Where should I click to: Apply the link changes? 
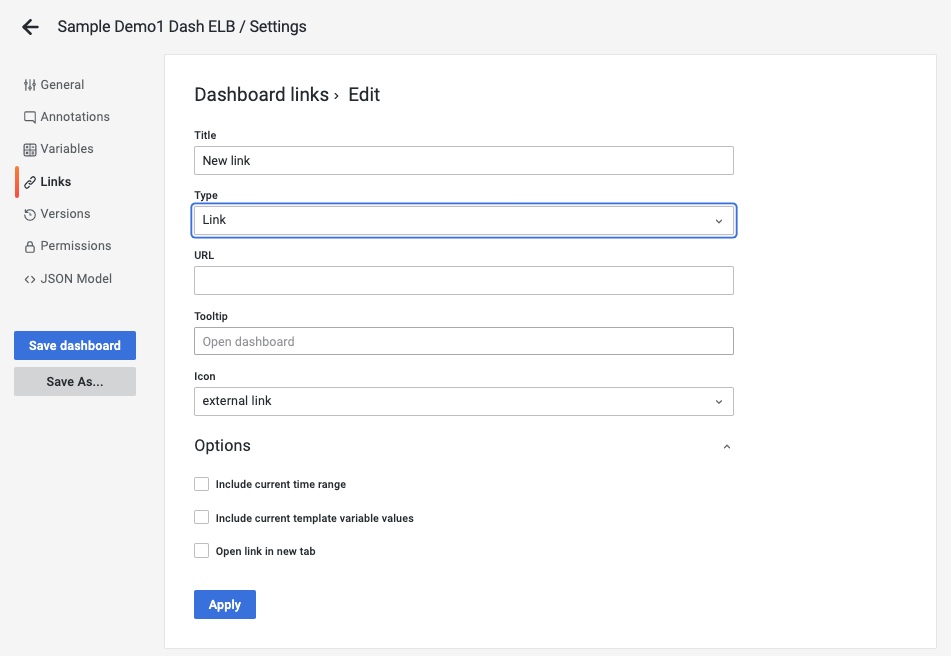coord(224,604)
